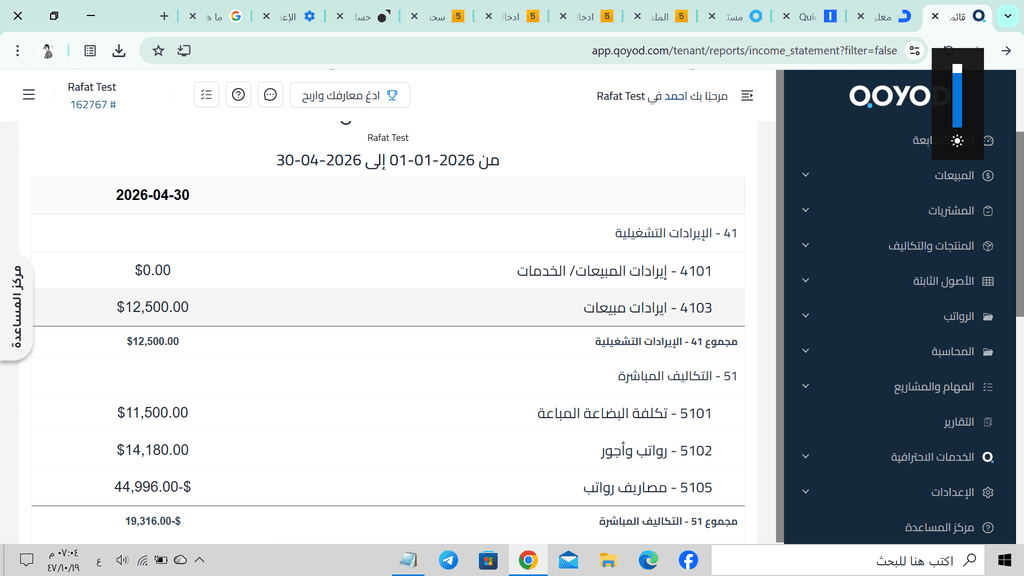The image size is (1024, 576).
Task: Open tenant number 162767 # link
Action: [93, 104]
